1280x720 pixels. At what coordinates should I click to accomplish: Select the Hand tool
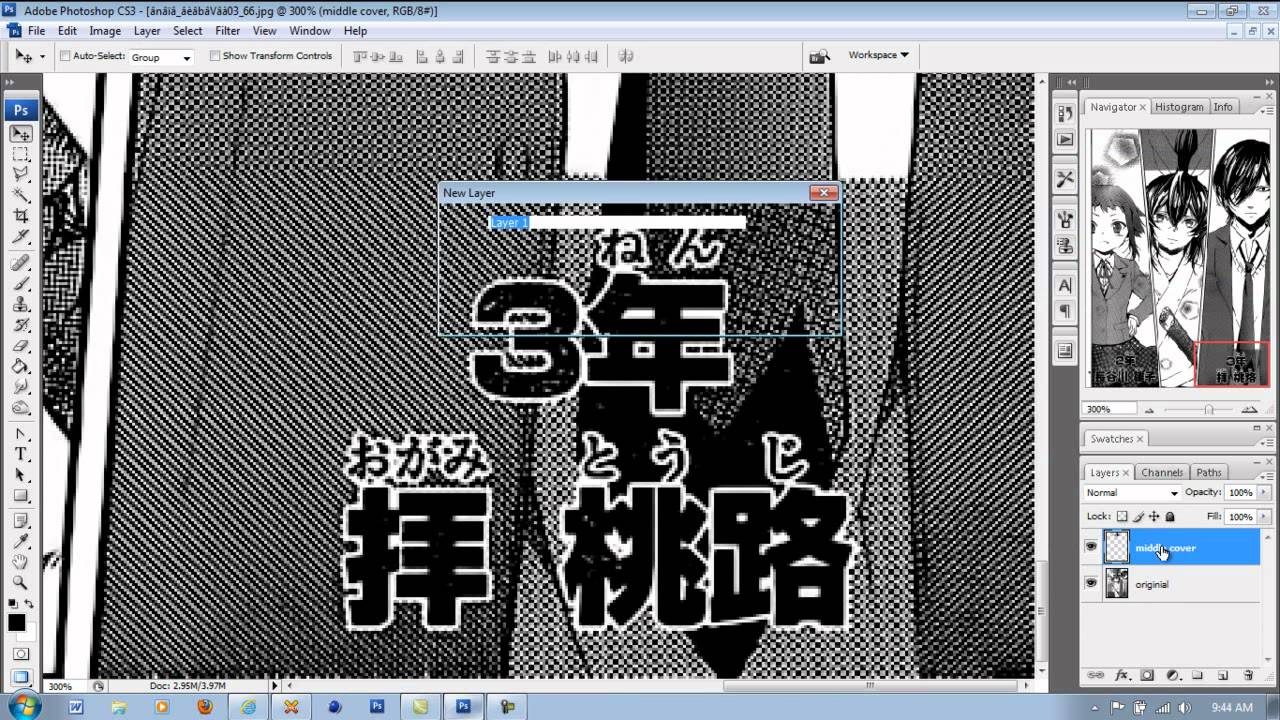click(x=20, y=562)
